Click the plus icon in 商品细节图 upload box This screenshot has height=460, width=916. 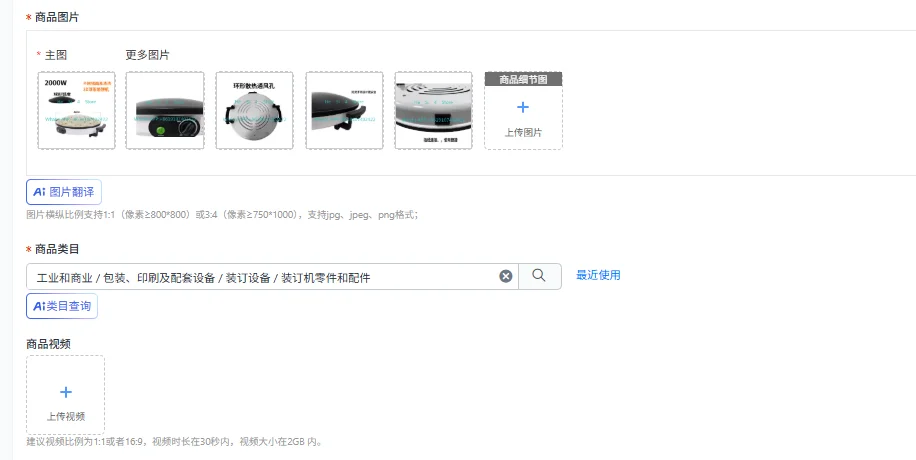523,107
